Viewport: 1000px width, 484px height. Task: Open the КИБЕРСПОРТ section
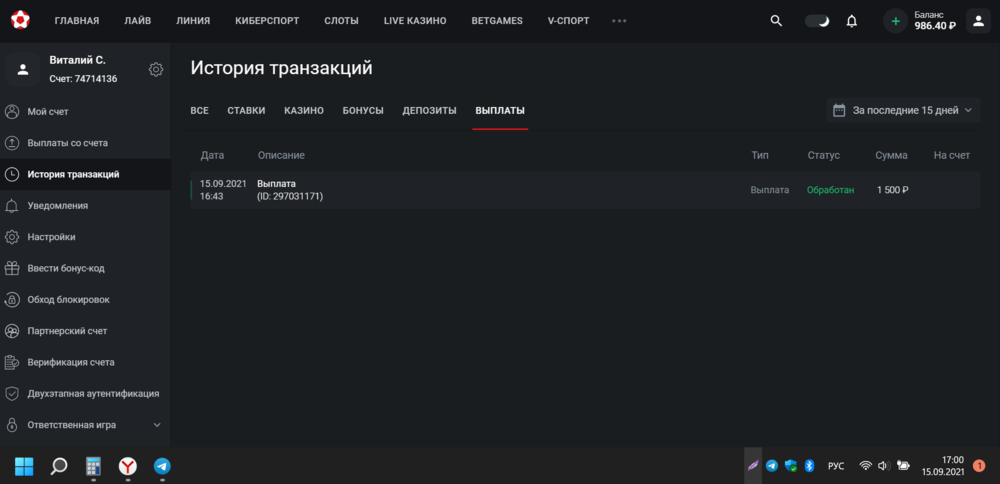[267, 20]
